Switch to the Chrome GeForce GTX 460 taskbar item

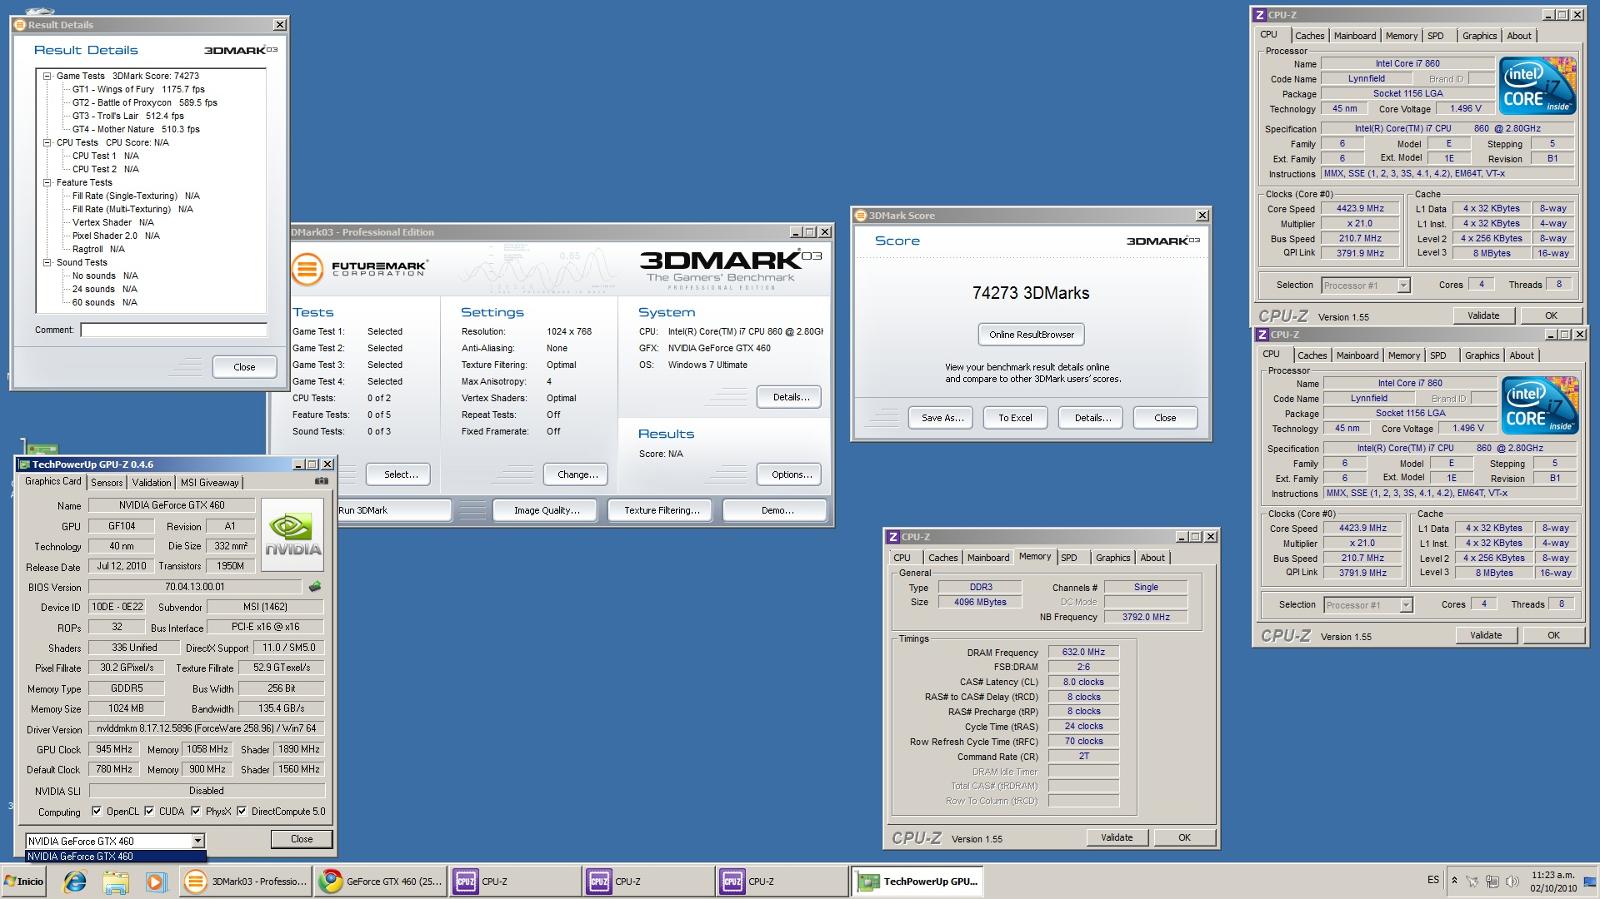tap(380, 881)
